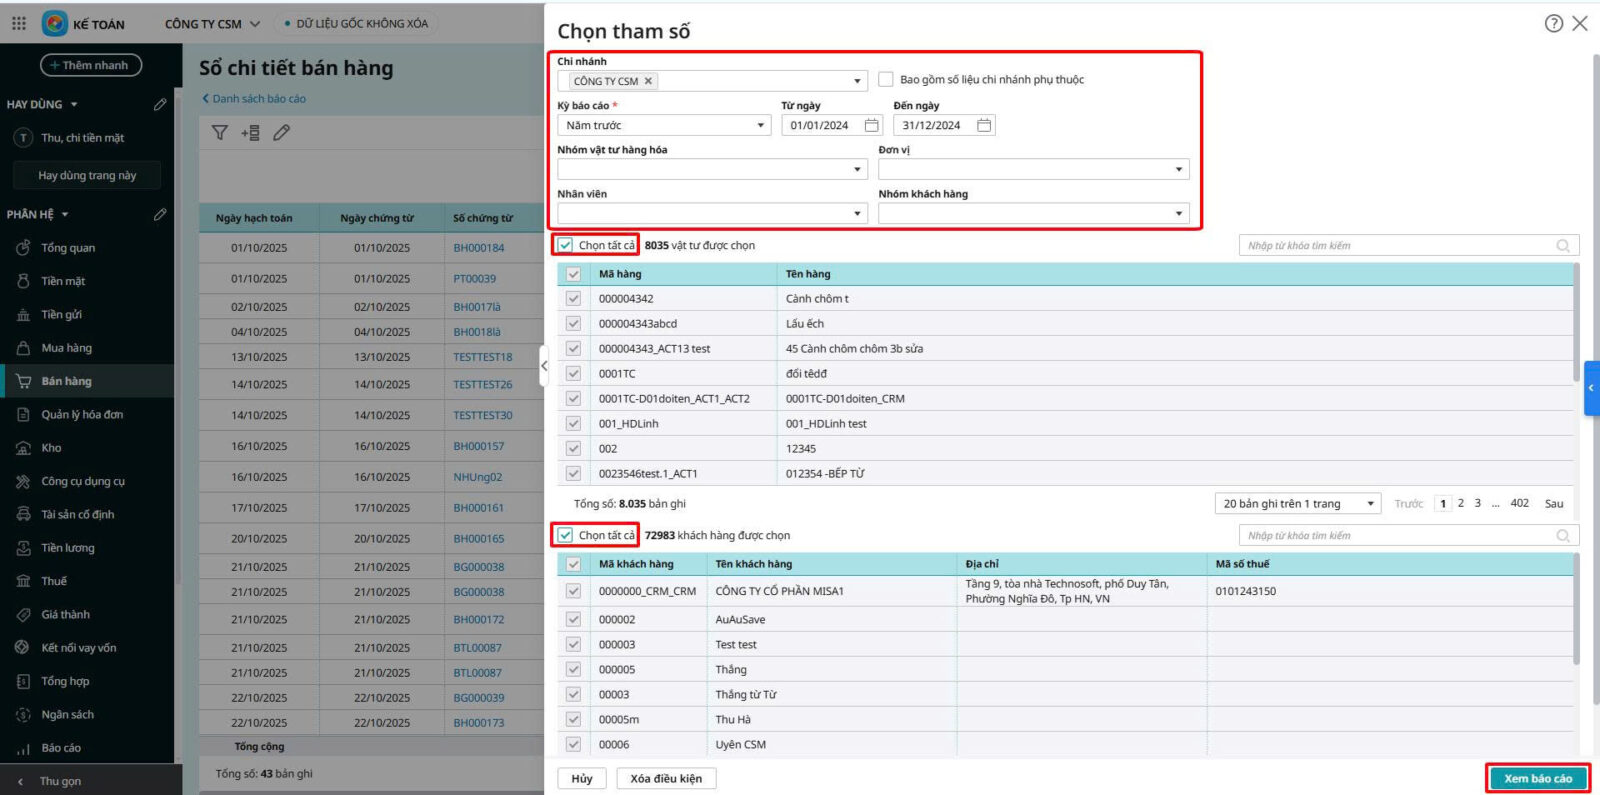Click the pencil edit icon in report toolbar
Image resolution: width=1600 pixels, height=795 pixels.
tap(282, 132)
